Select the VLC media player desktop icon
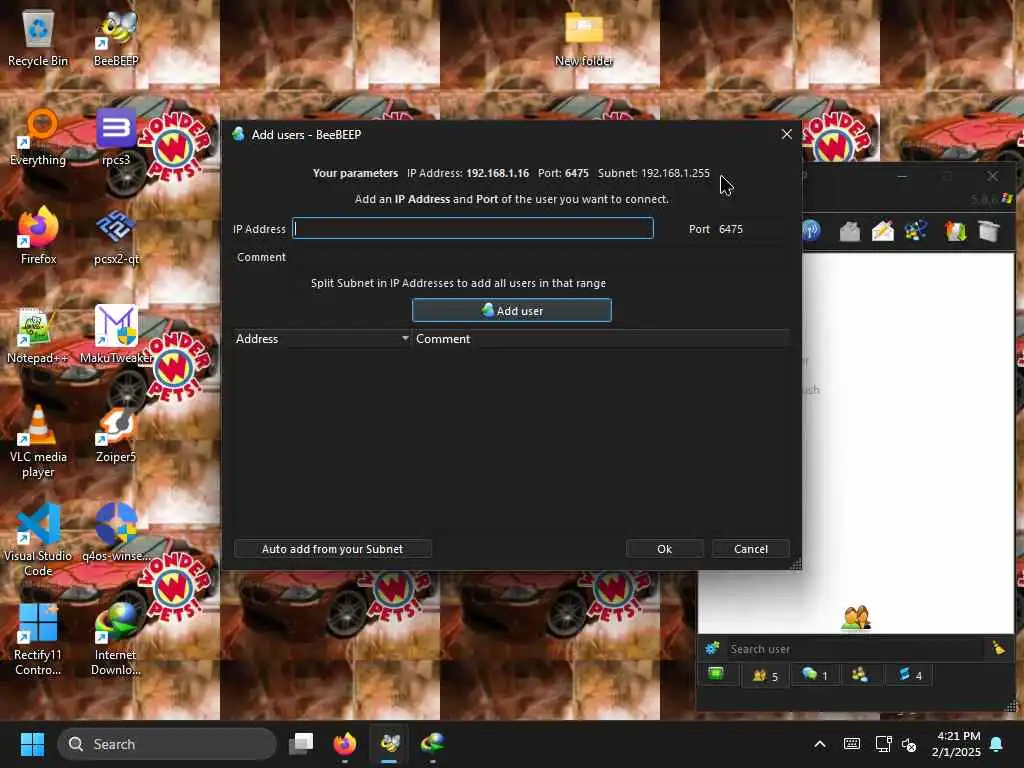 coord(38,442)
